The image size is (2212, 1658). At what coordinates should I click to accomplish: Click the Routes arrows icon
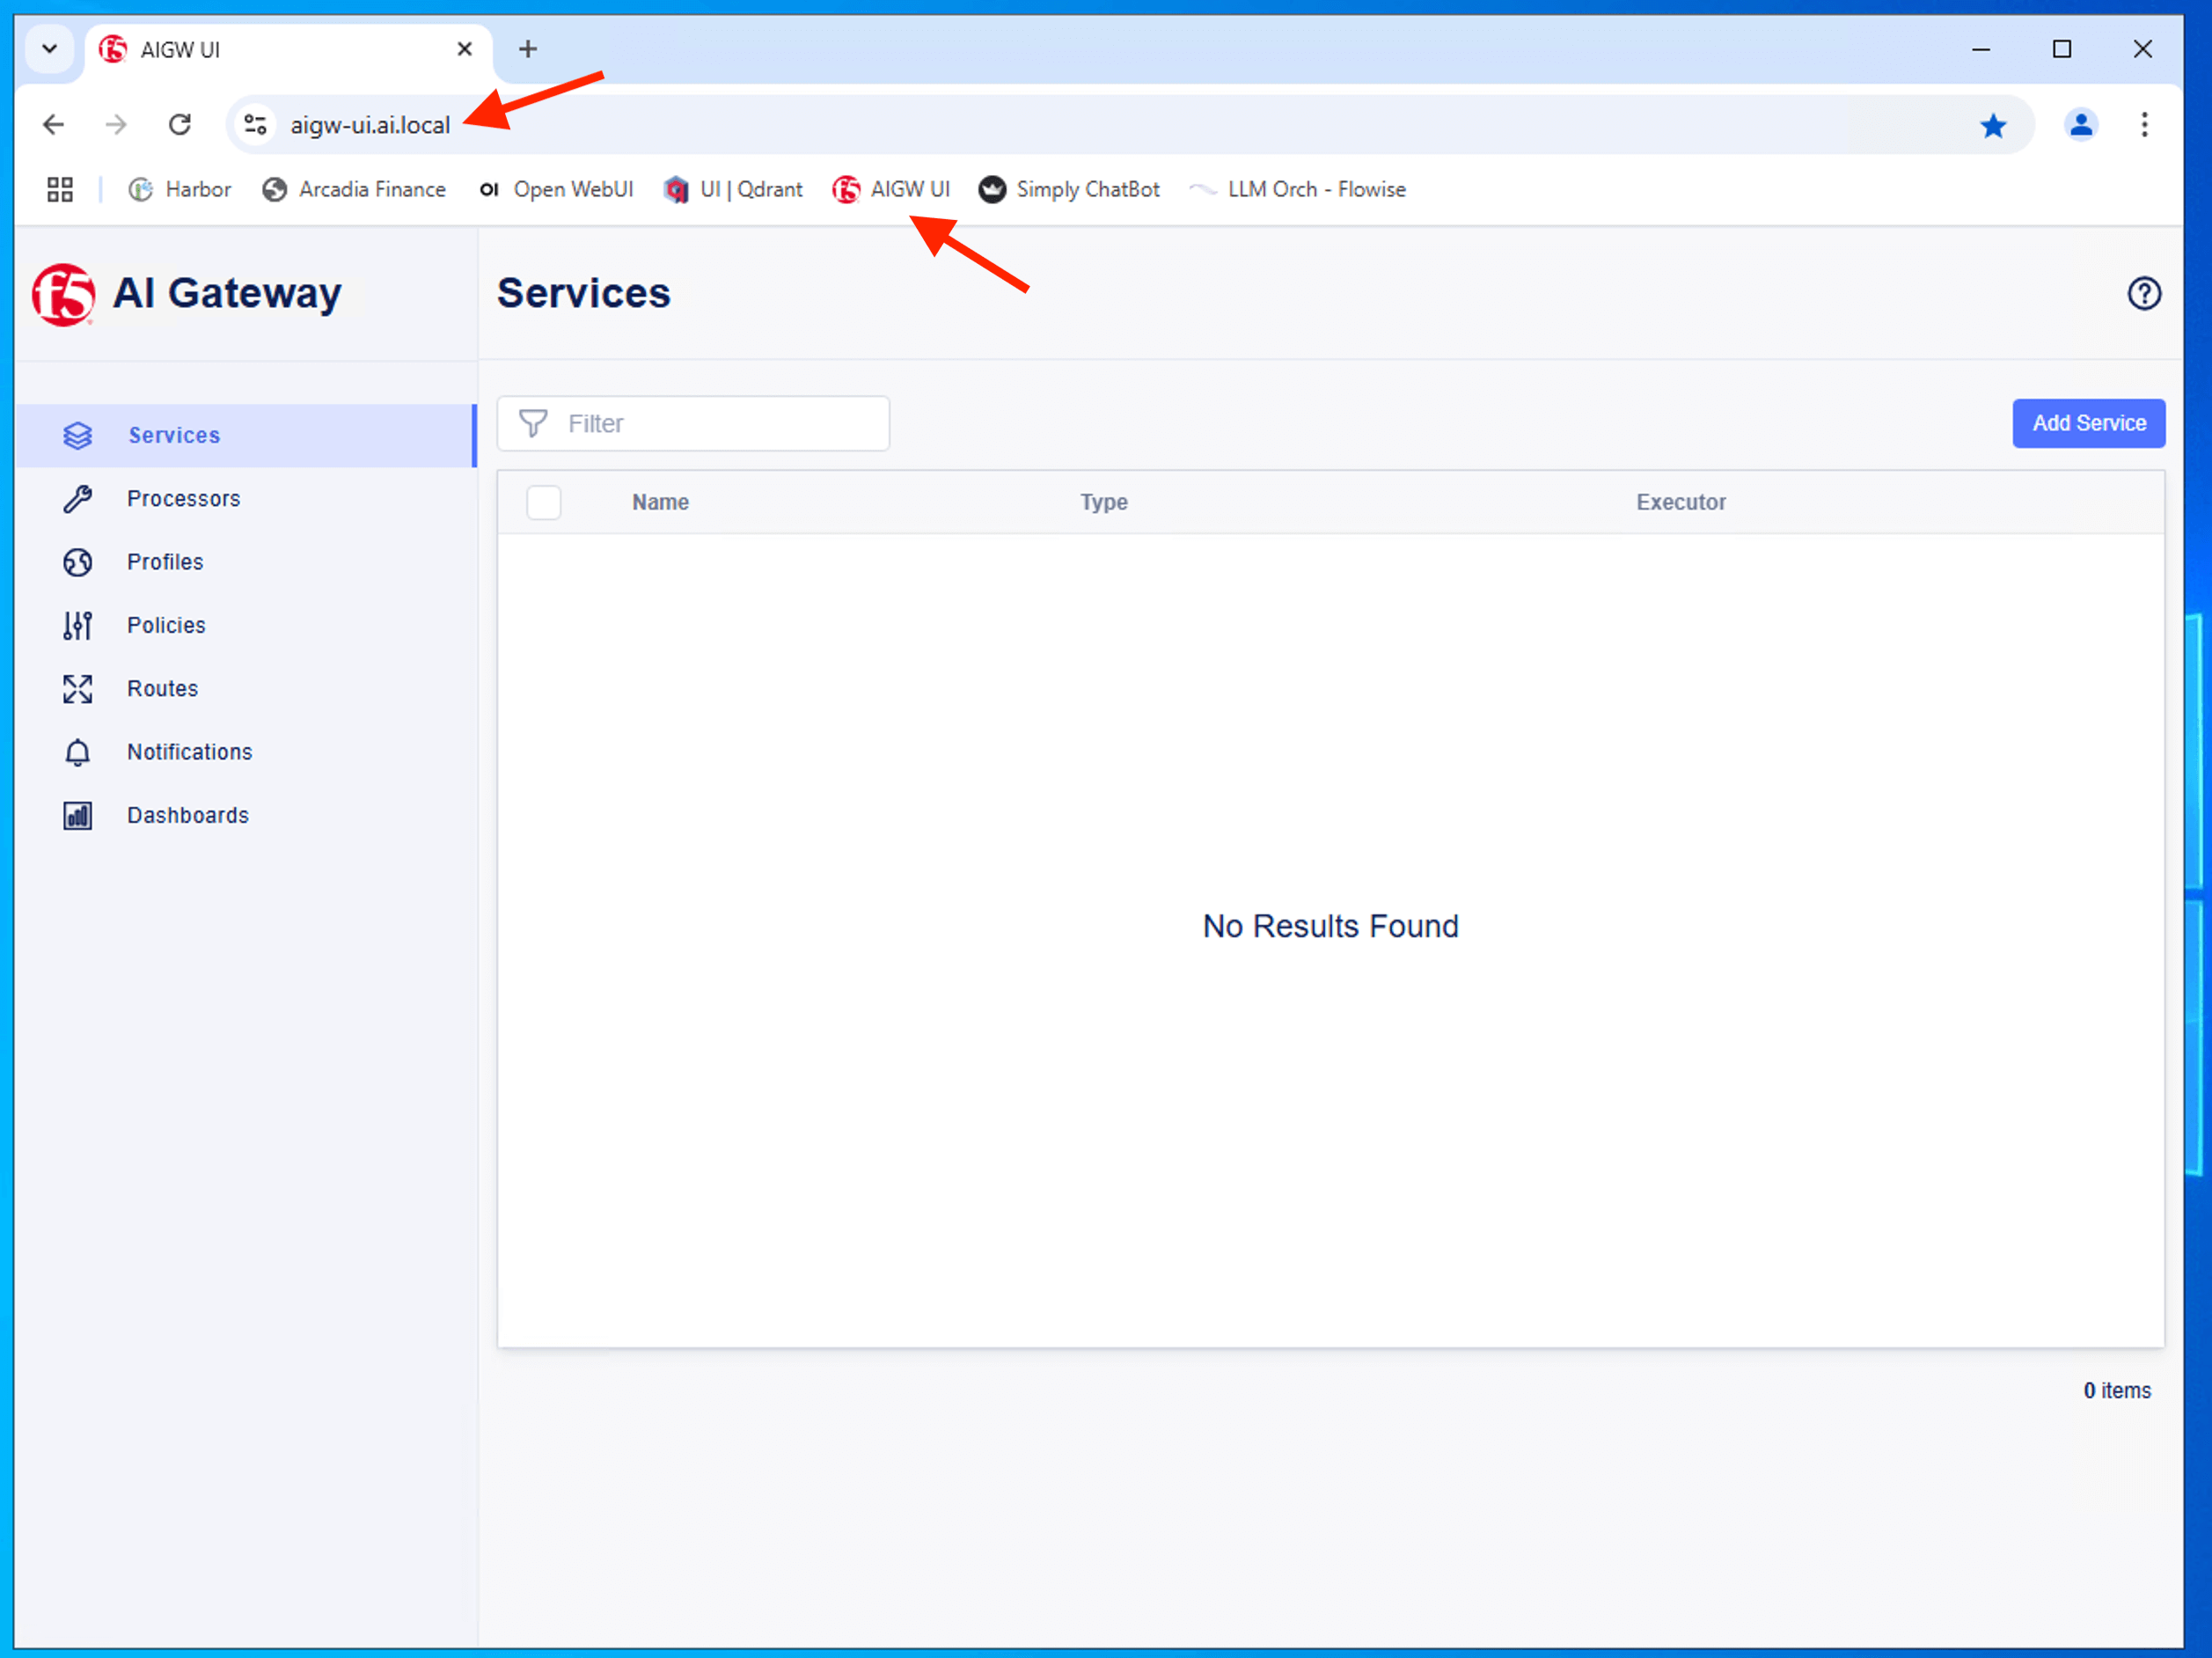click(77, 688)
